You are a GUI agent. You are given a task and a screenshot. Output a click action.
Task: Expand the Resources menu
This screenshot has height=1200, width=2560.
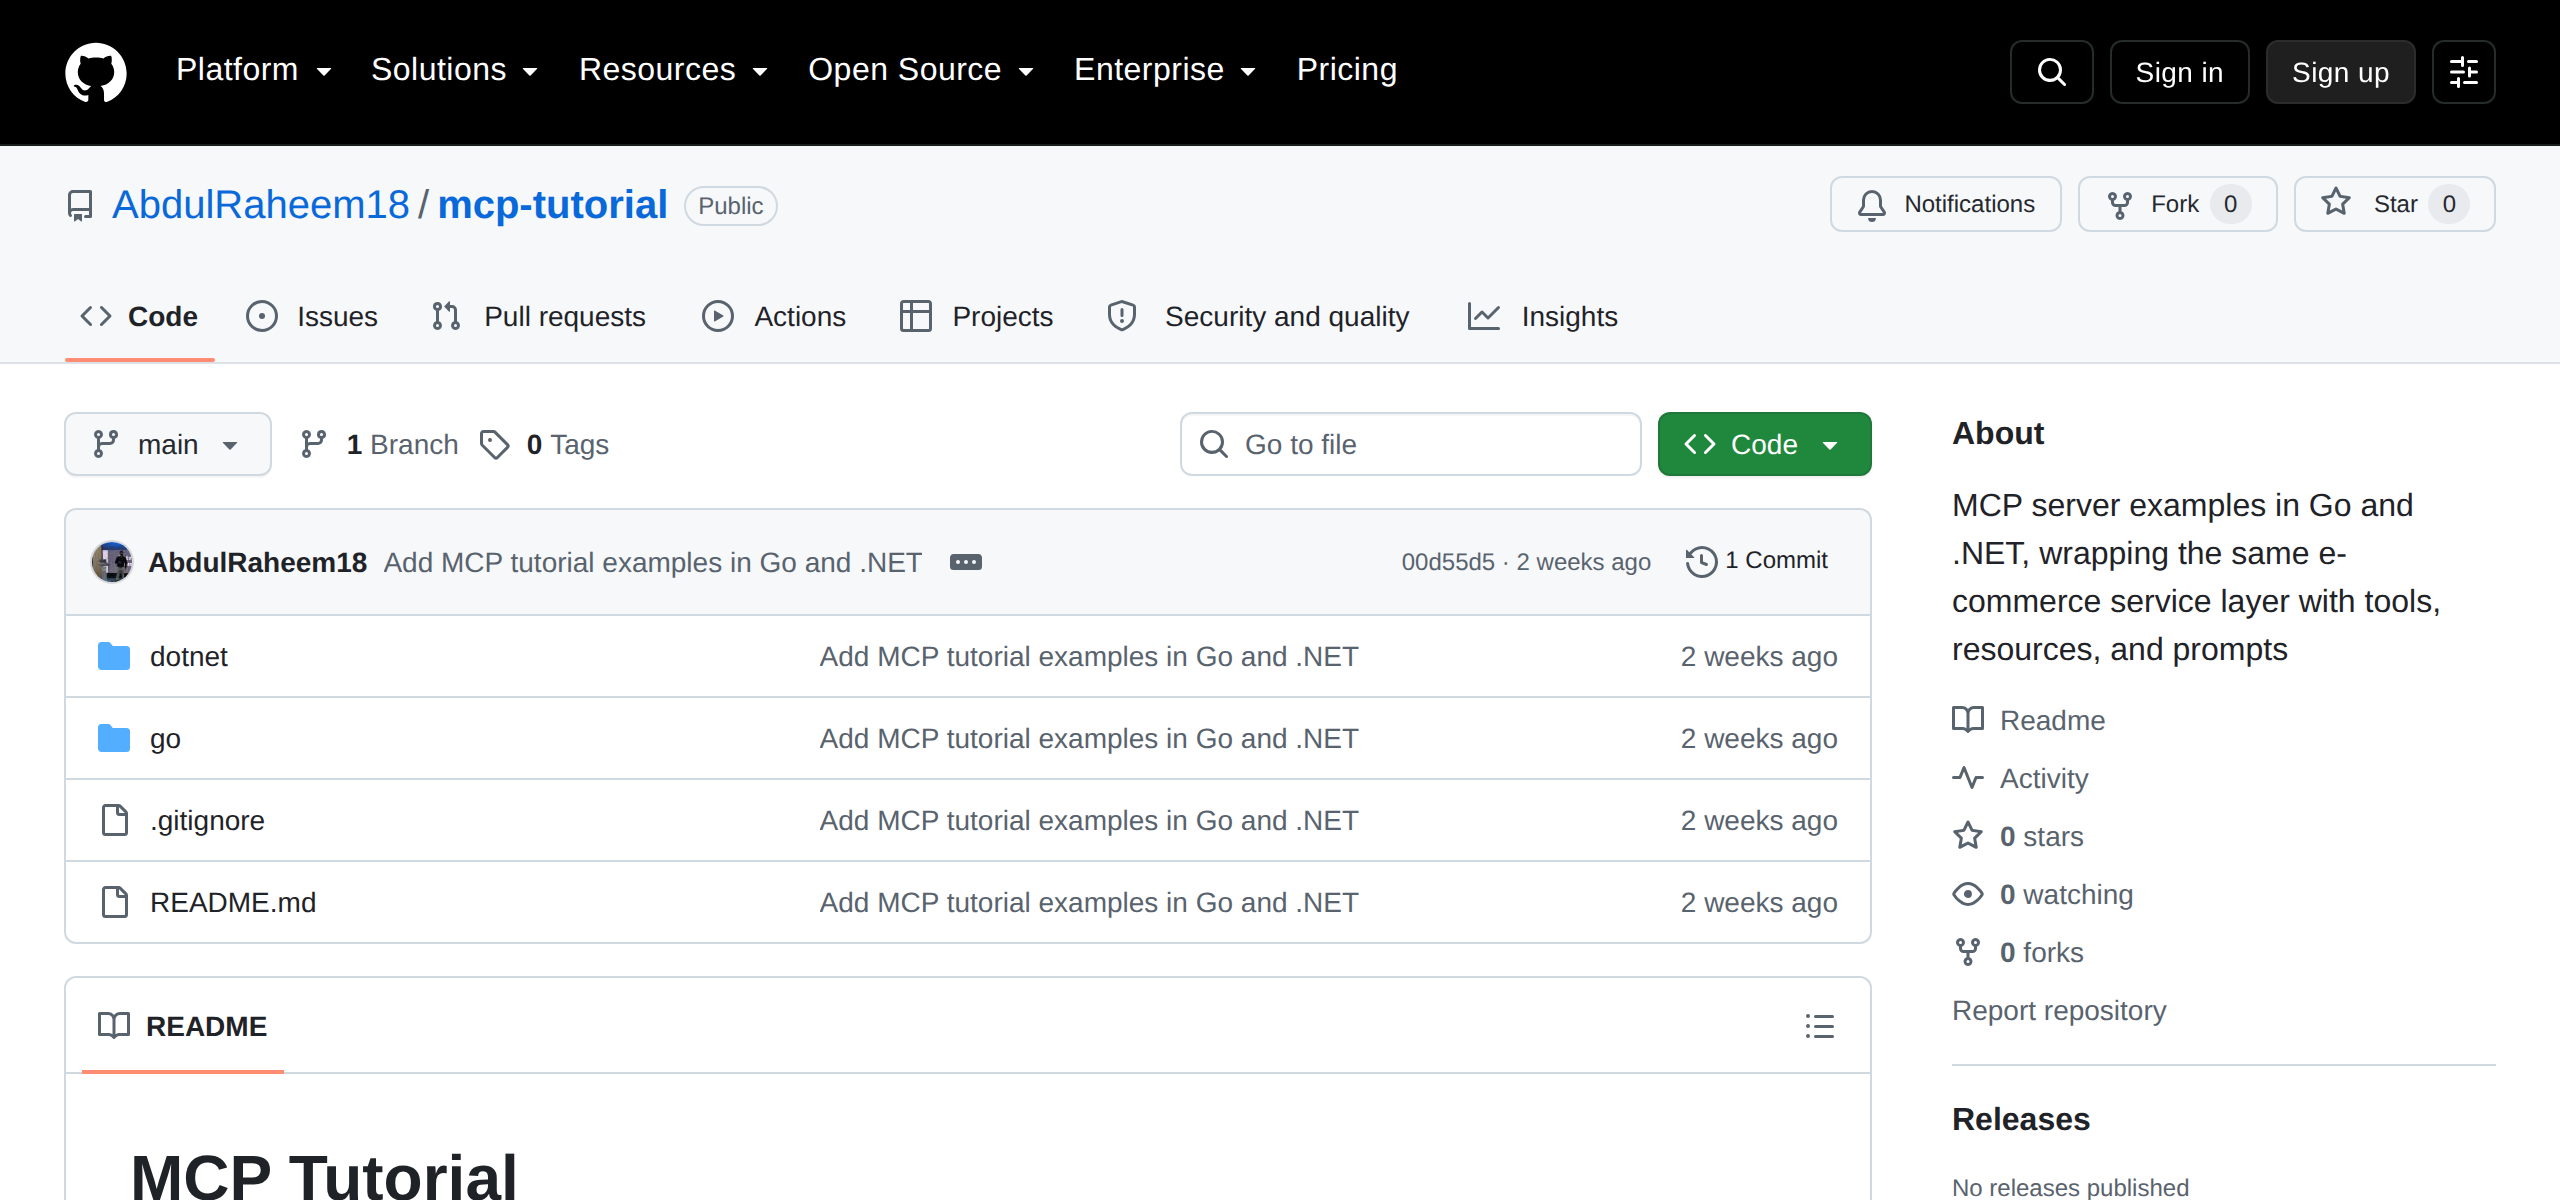pos(674,70)
